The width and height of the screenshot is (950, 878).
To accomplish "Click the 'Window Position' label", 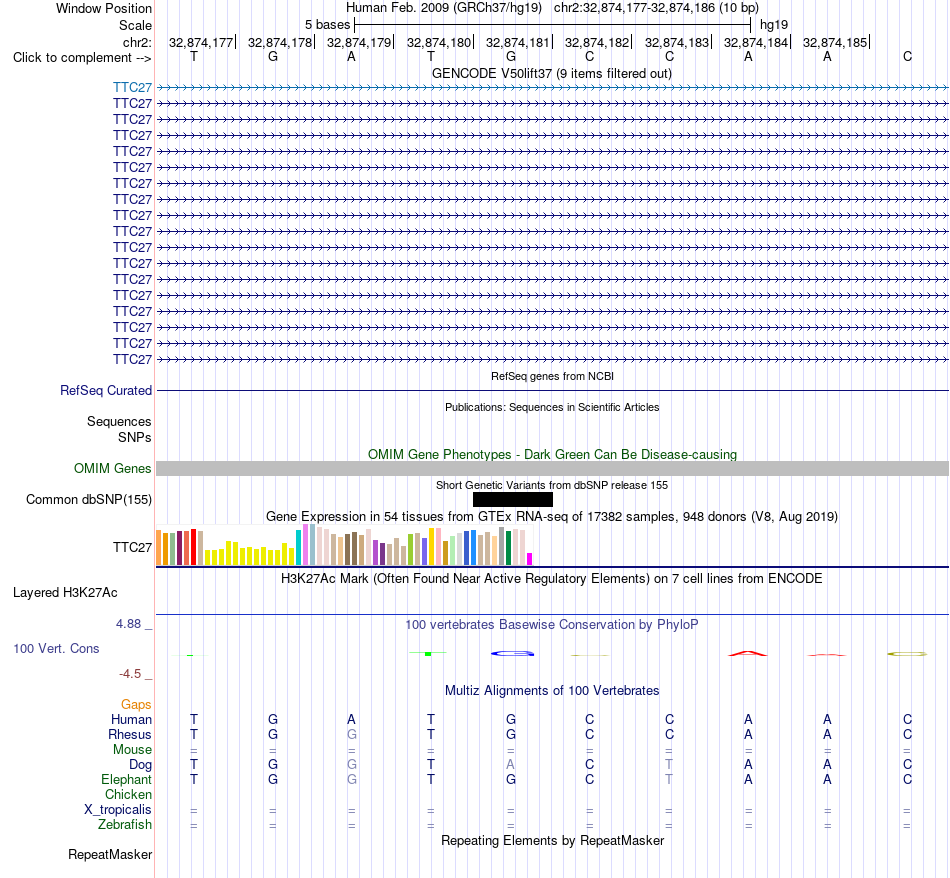I will [x=104, y=8].
